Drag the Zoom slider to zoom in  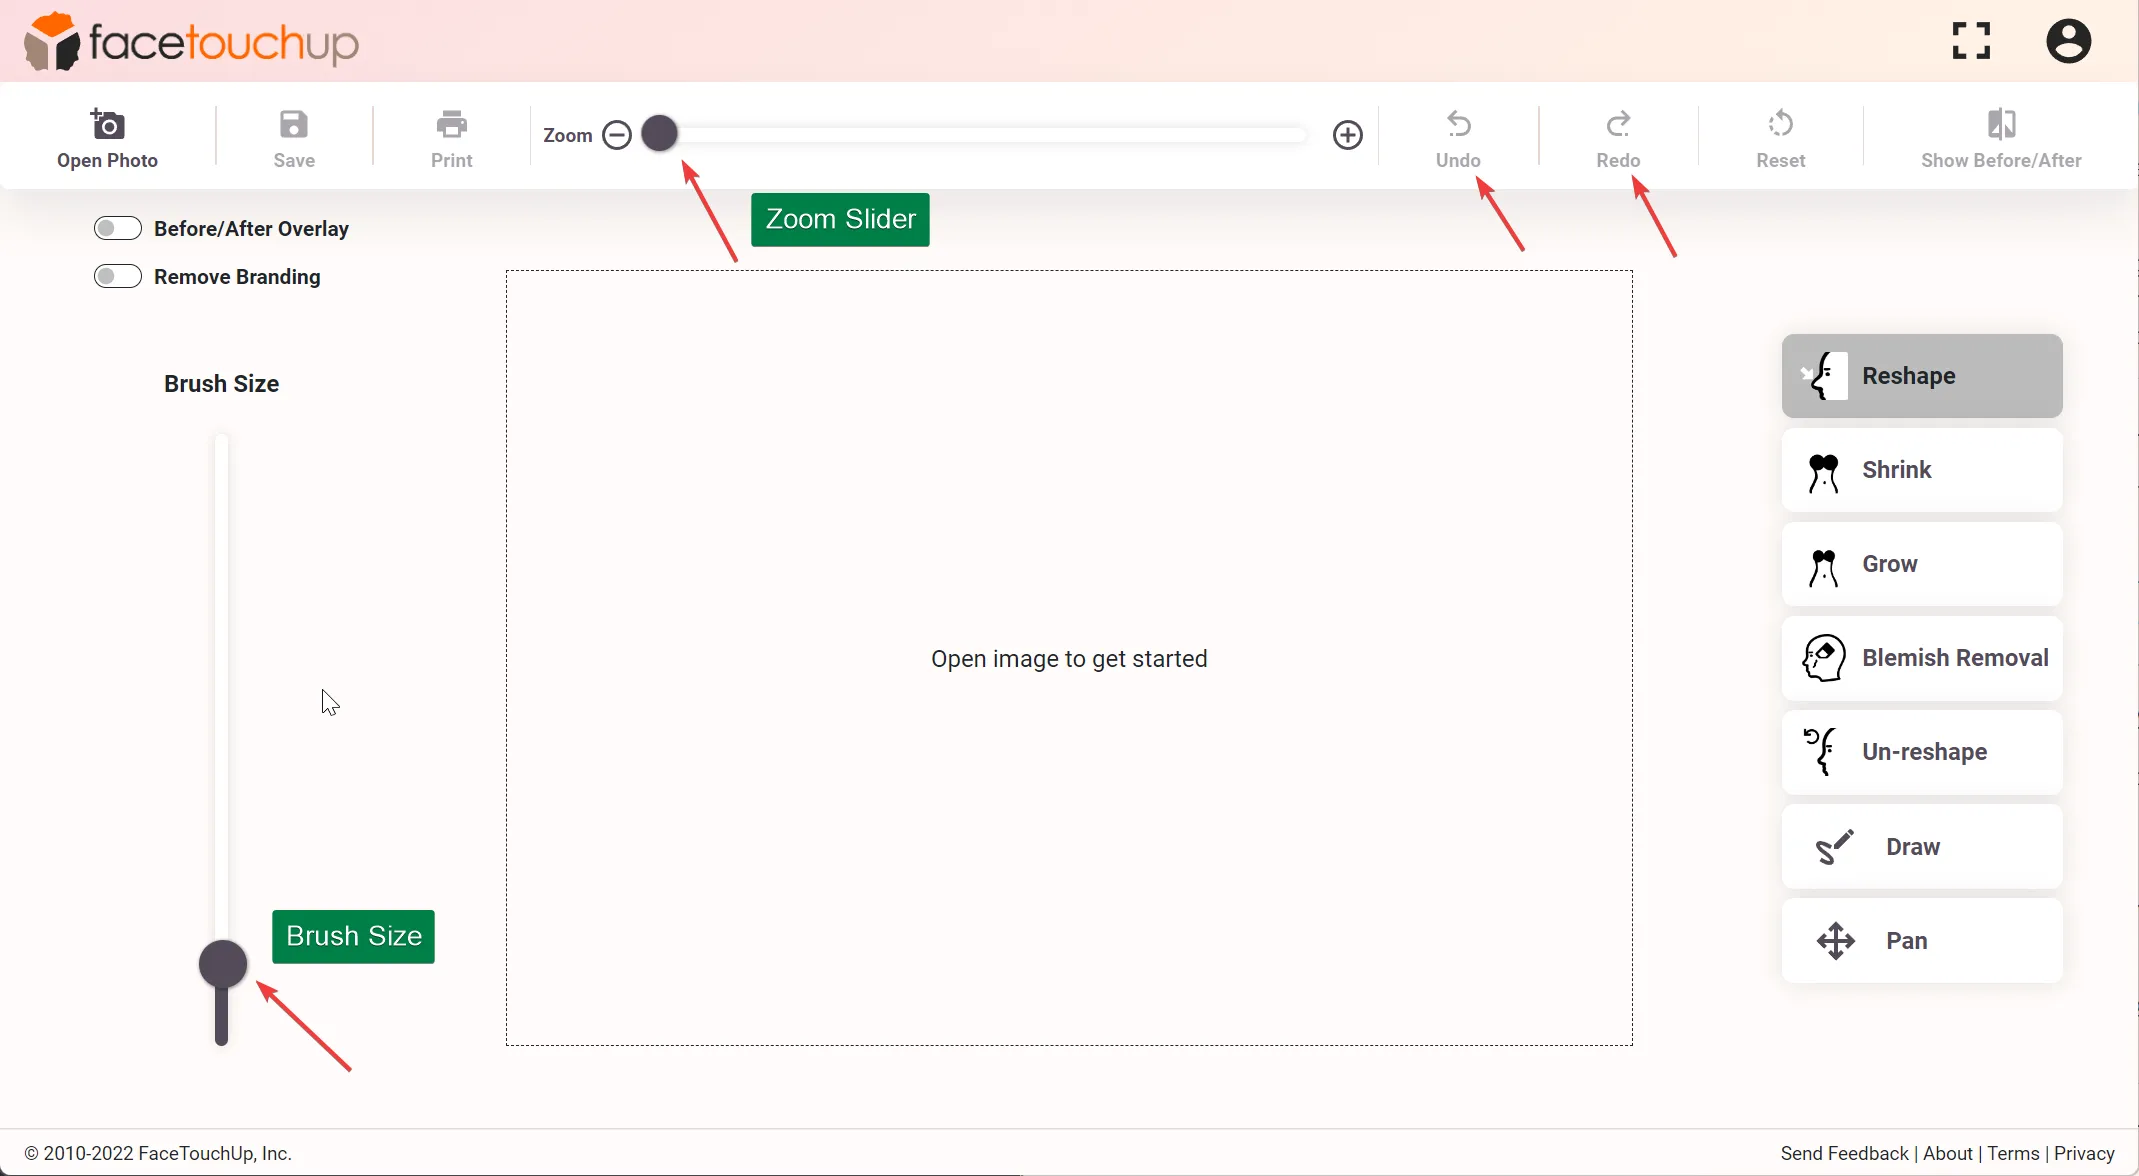[659, 135]
